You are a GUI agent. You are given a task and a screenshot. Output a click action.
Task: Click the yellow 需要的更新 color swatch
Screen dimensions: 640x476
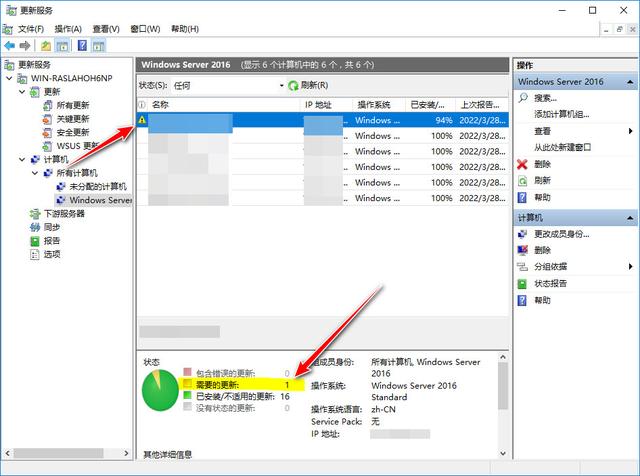click(x=187, y=384)
